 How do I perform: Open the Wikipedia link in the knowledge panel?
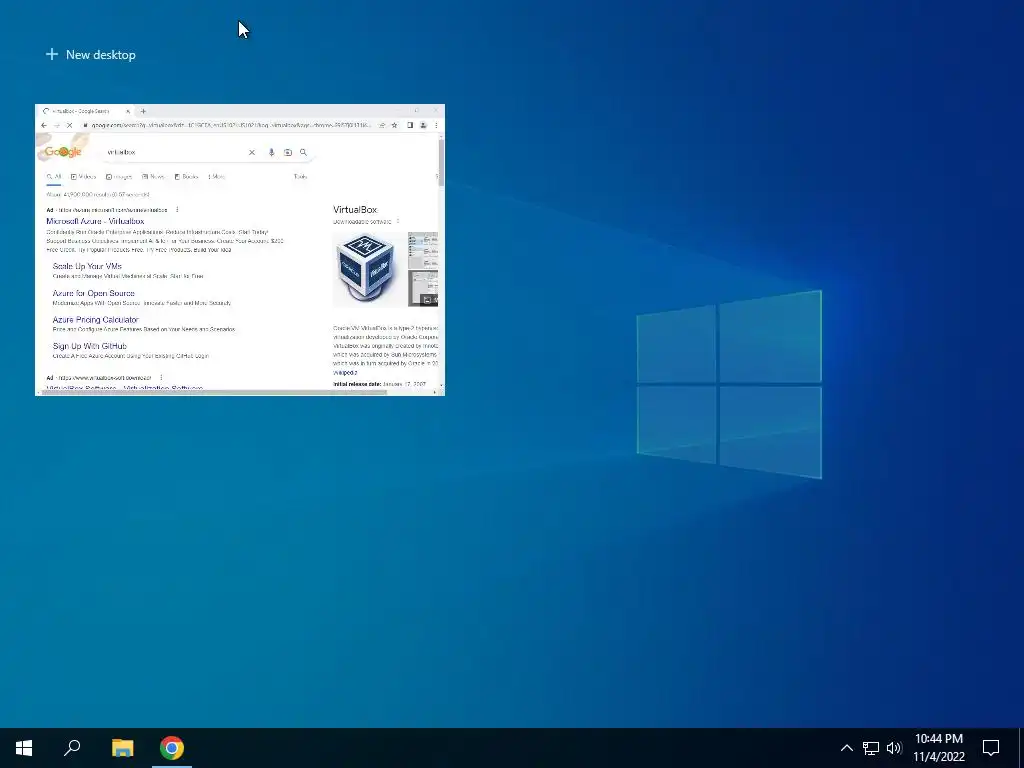point(345,373)
